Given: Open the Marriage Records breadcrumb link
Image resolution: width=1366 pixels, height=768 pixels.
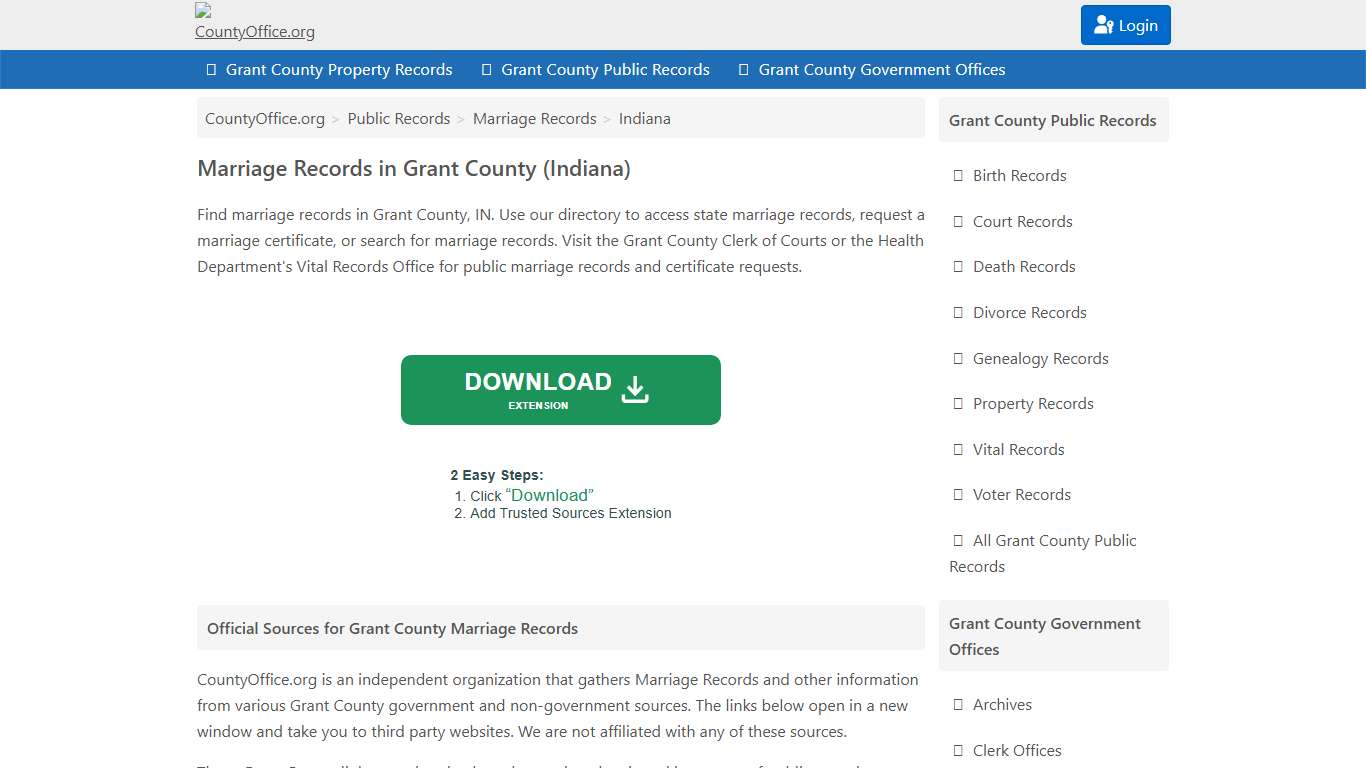Looking at the screenshot, I should click(534, 118).
